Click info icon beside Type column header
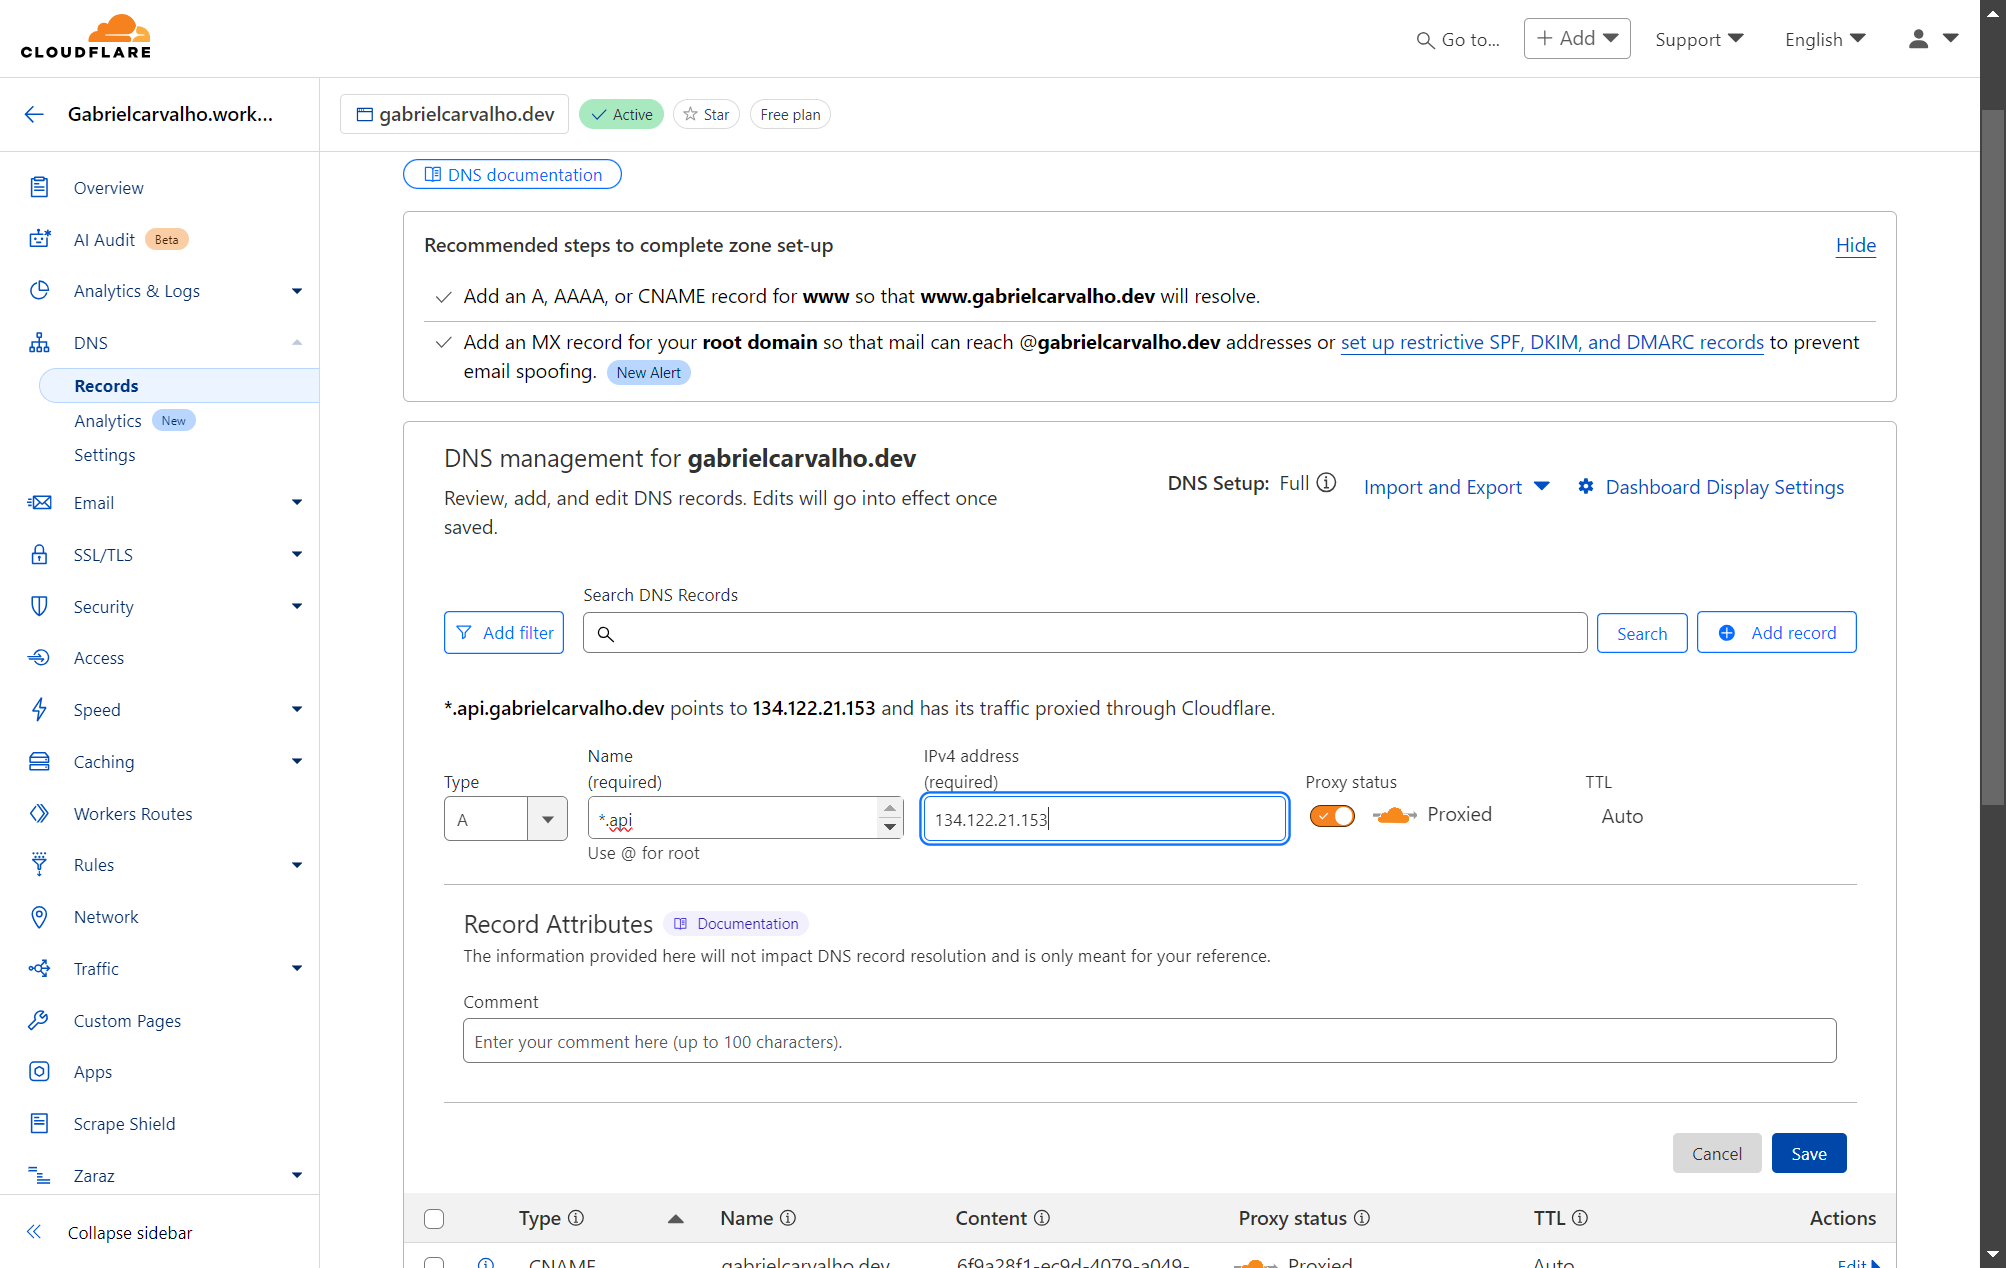The height and width of the screenshot is (1268, 2006). point(576,1218)
